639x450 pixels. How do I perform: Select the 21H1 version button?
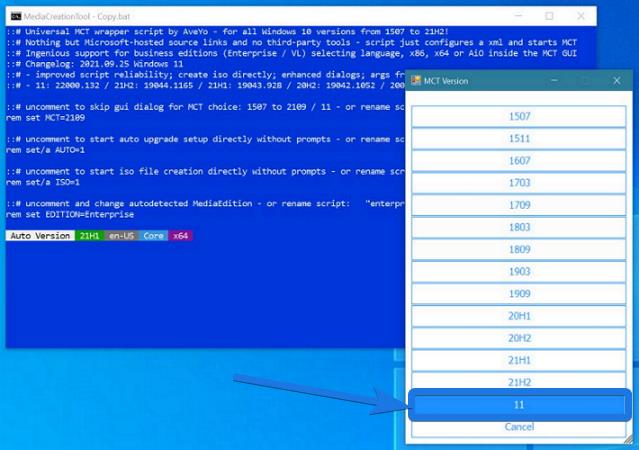(519, 360)
